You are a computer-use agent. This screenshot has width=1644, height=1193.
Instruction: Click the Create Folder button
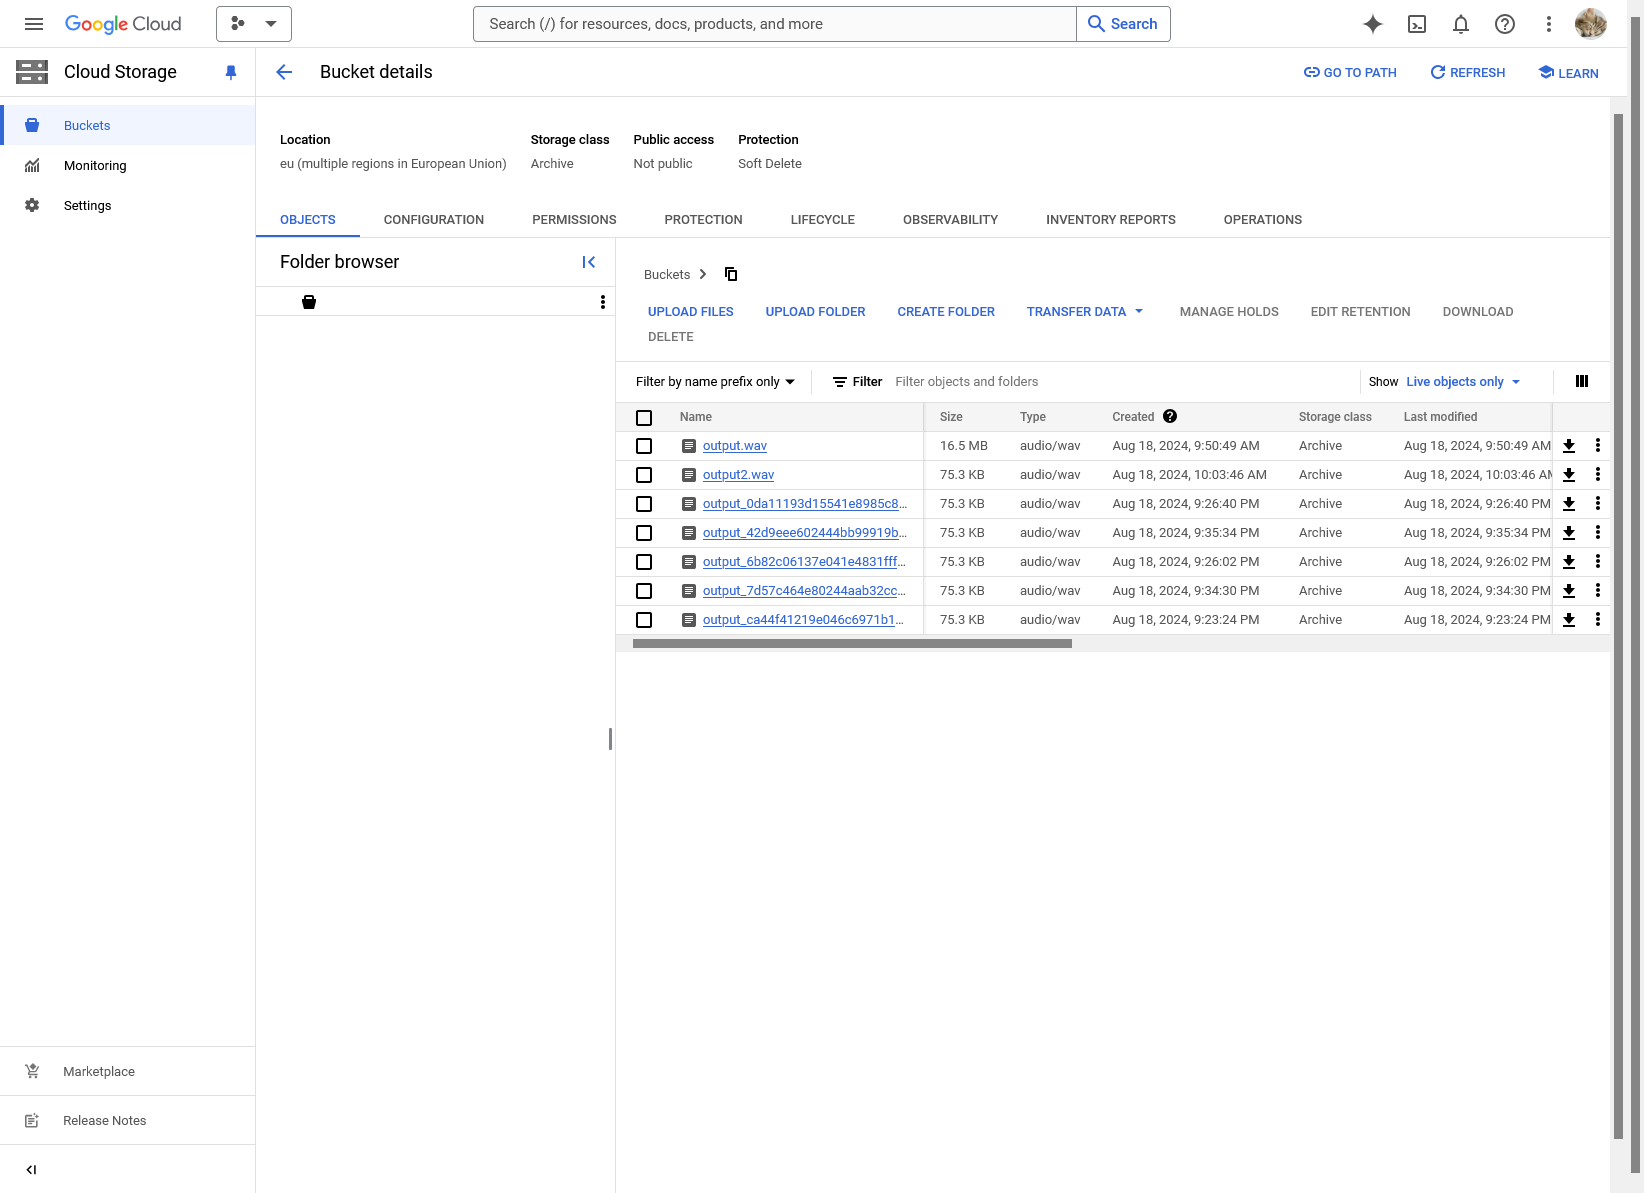click(x=946, y=312)
